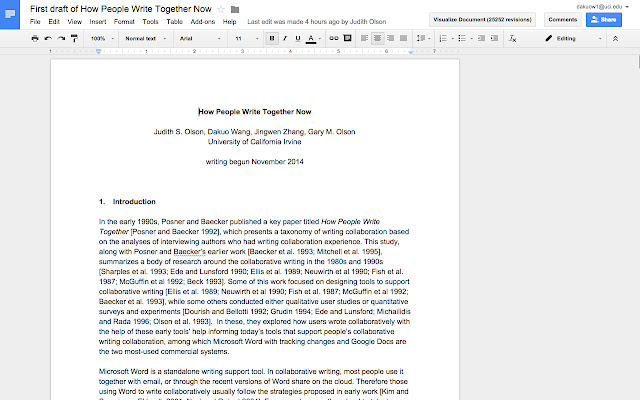The width and height of the screenshot is (640, 400).
Task: Open bulleted list options arrow
Action: coord(471,39)
